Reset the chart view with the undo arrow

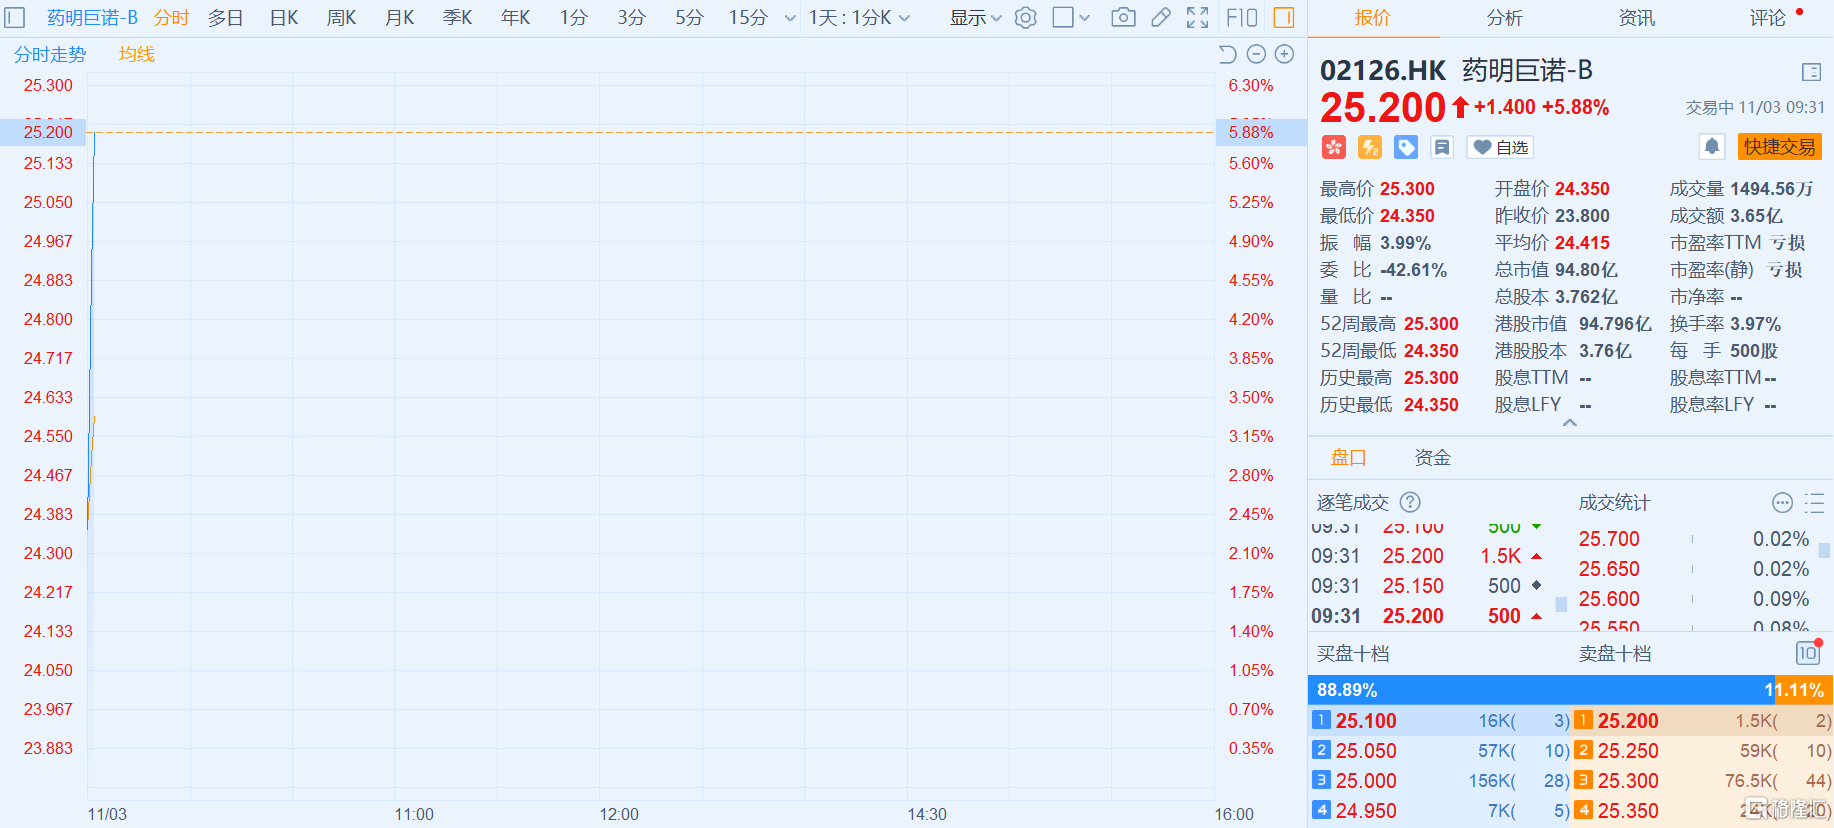(1228, 55)
